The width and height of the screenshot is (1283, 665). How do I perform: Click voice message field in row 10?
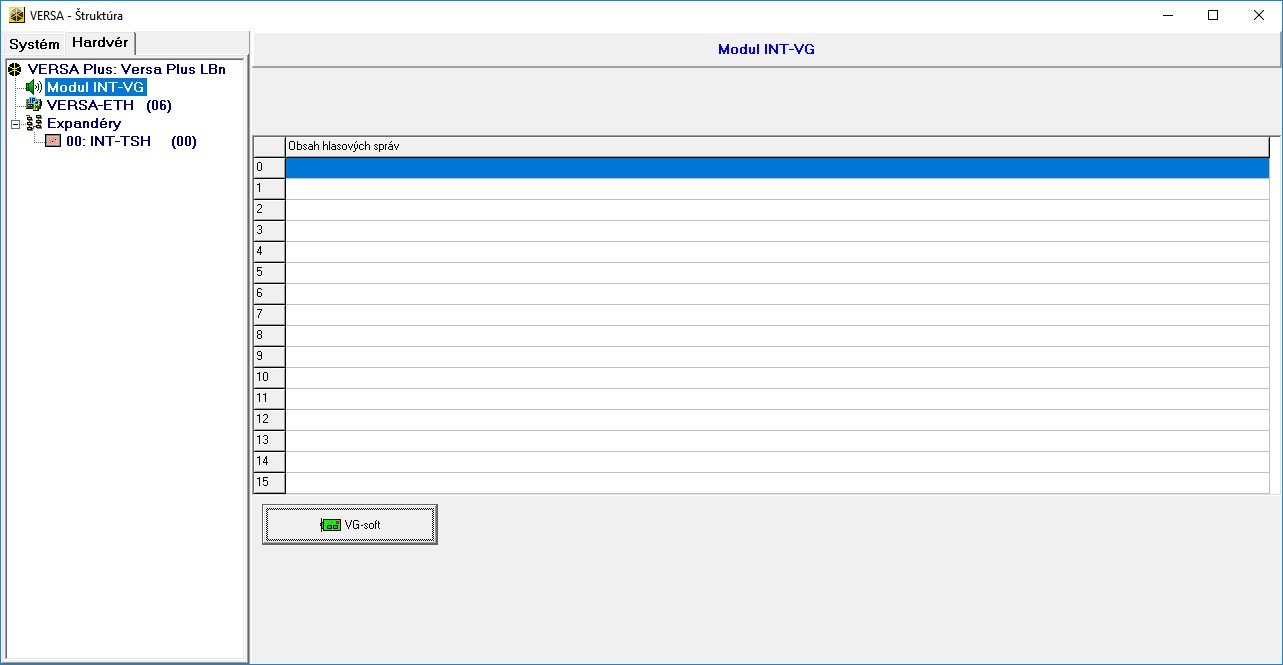[776, 377]
